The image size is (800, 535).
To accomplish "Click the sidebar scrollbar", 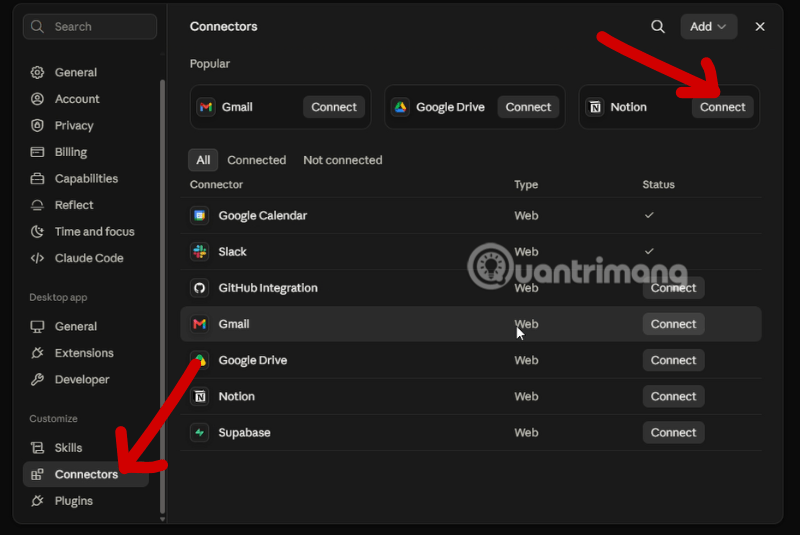I will 162,296.
